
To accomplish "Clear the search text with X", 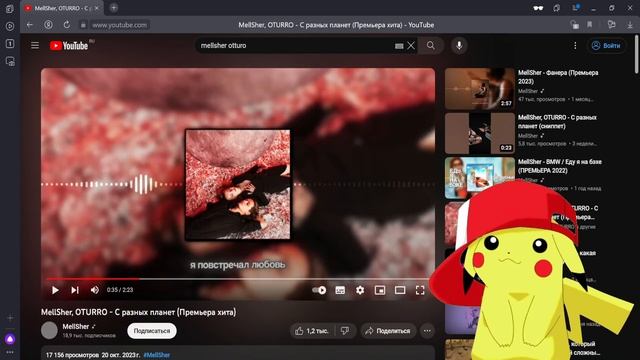I will point(411,46).
